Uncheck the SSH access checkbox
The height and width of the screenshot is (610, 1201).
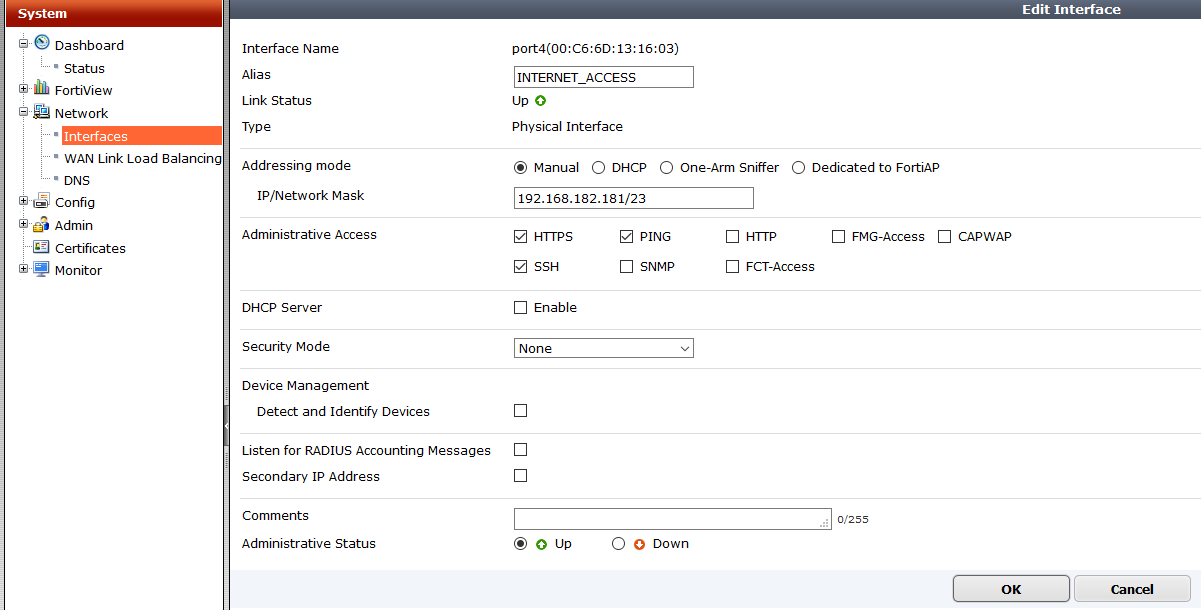pyautogui.click(x=520, y=267)
